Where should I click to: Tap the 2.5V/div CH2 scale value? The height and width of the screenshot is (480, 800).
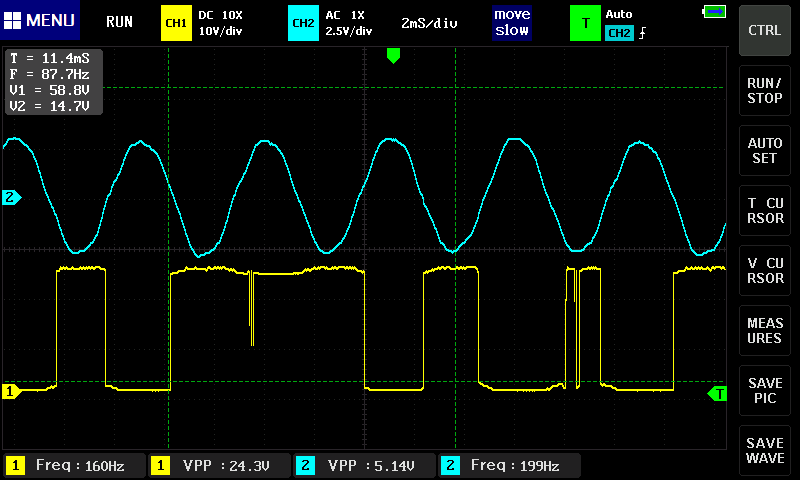click(x=348, y=31)
